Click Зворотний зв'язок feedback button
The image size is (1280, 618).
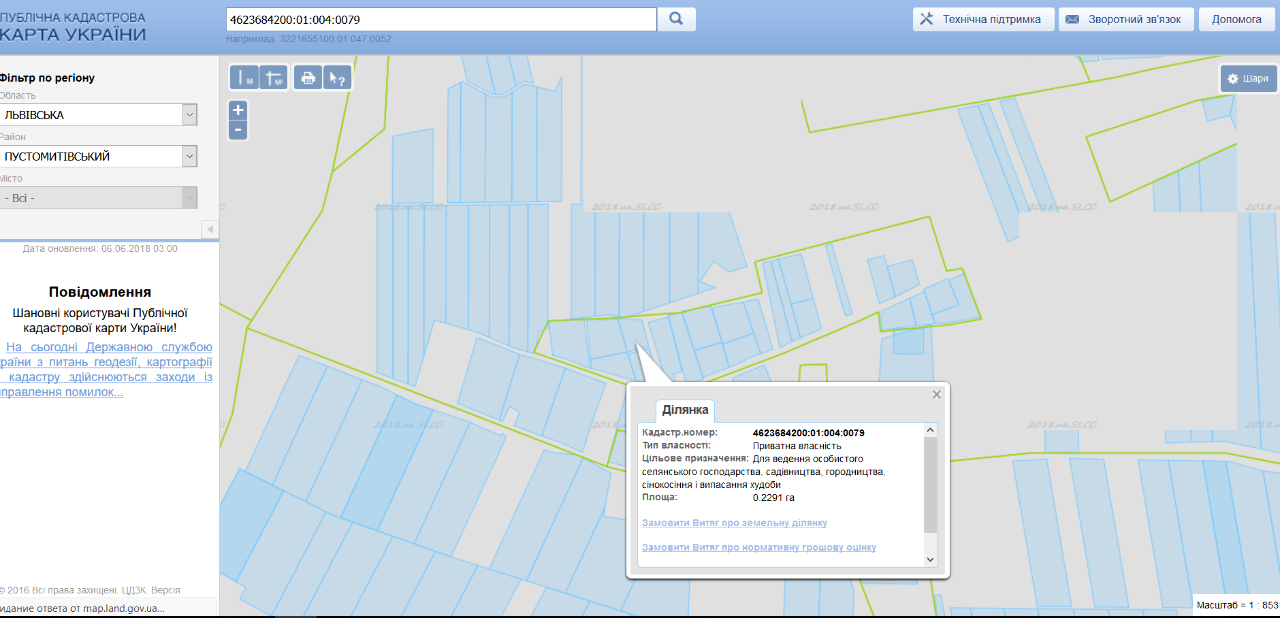pos(1125,19)
